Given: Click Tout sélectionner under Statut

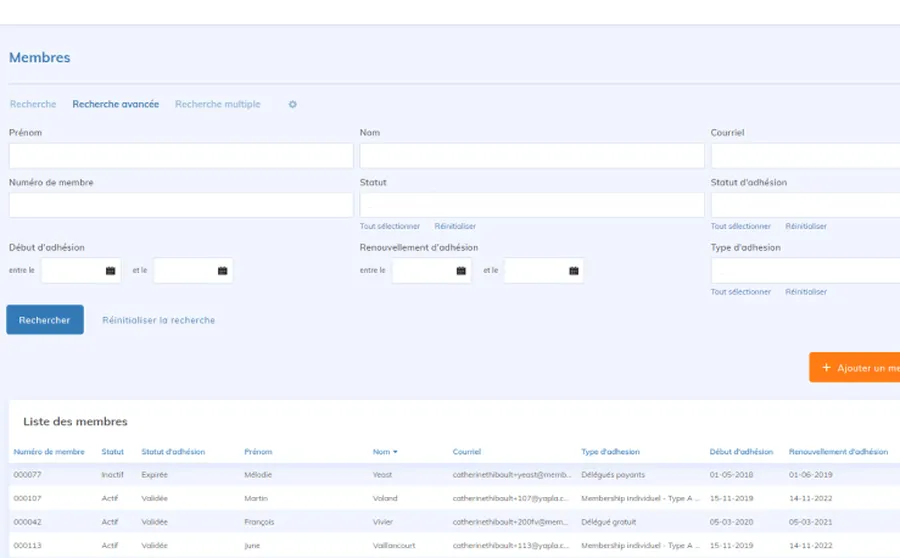Looking at the screenshot, I should coord(390,227).
